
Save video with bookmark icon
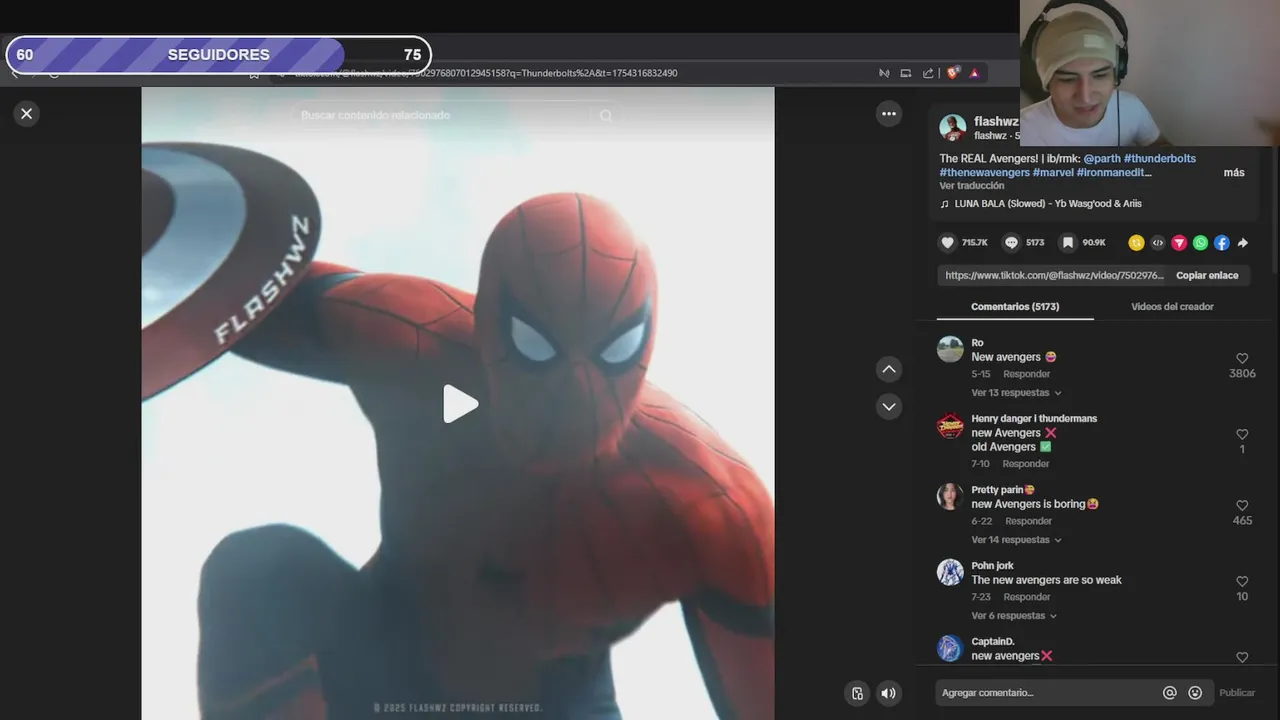coord(1068,243)
